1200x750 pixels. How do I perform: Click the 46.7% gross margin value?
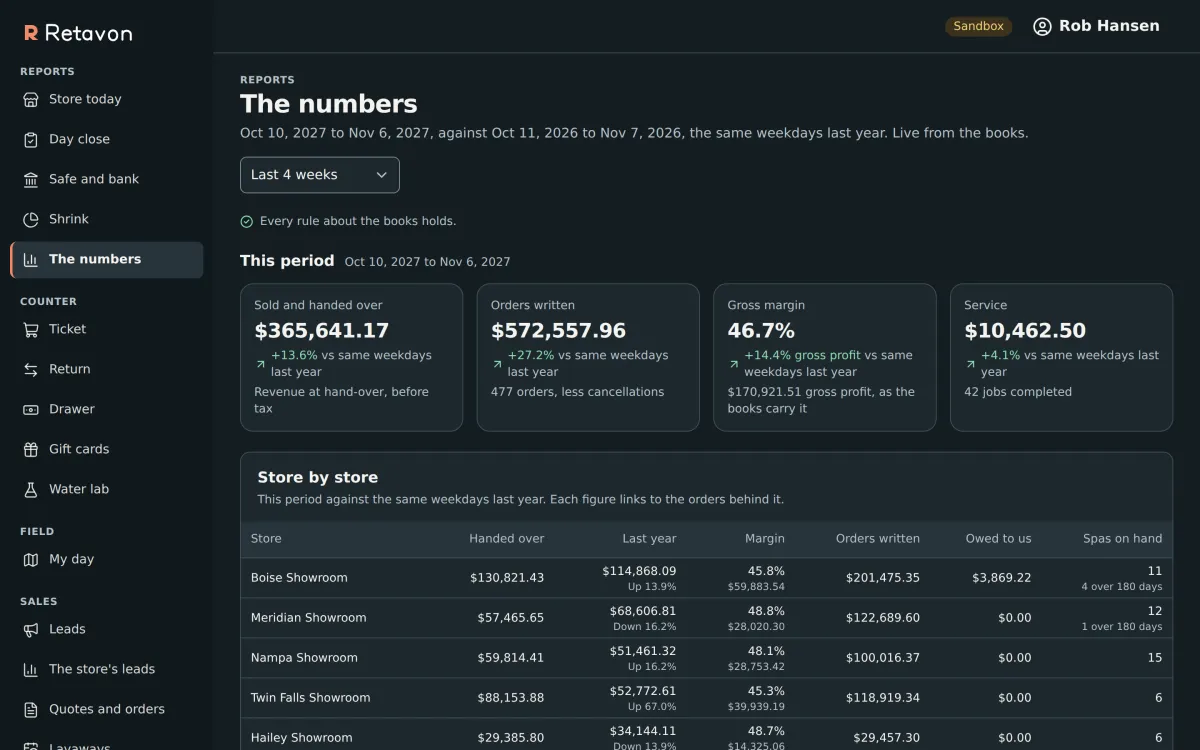761,331
